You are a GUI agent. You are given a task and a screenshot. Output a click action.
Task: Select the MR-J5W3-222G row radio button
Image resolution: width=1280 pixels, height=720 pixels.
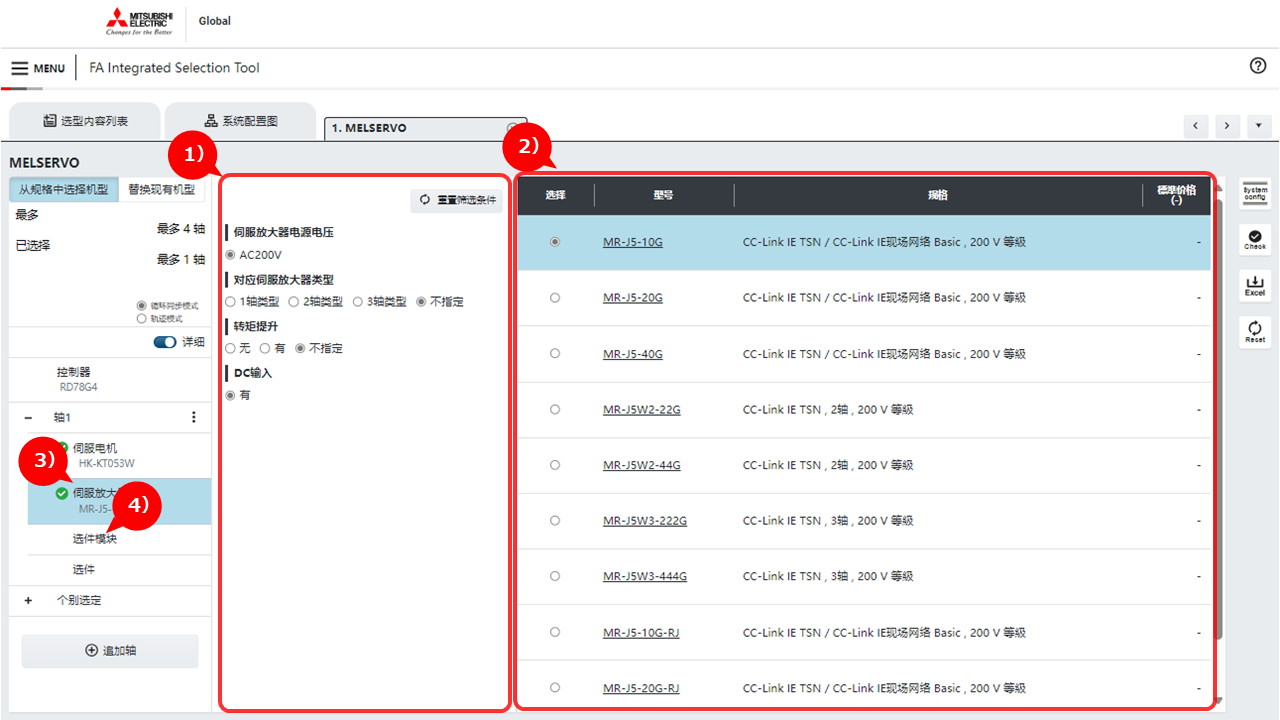(555, 521)
